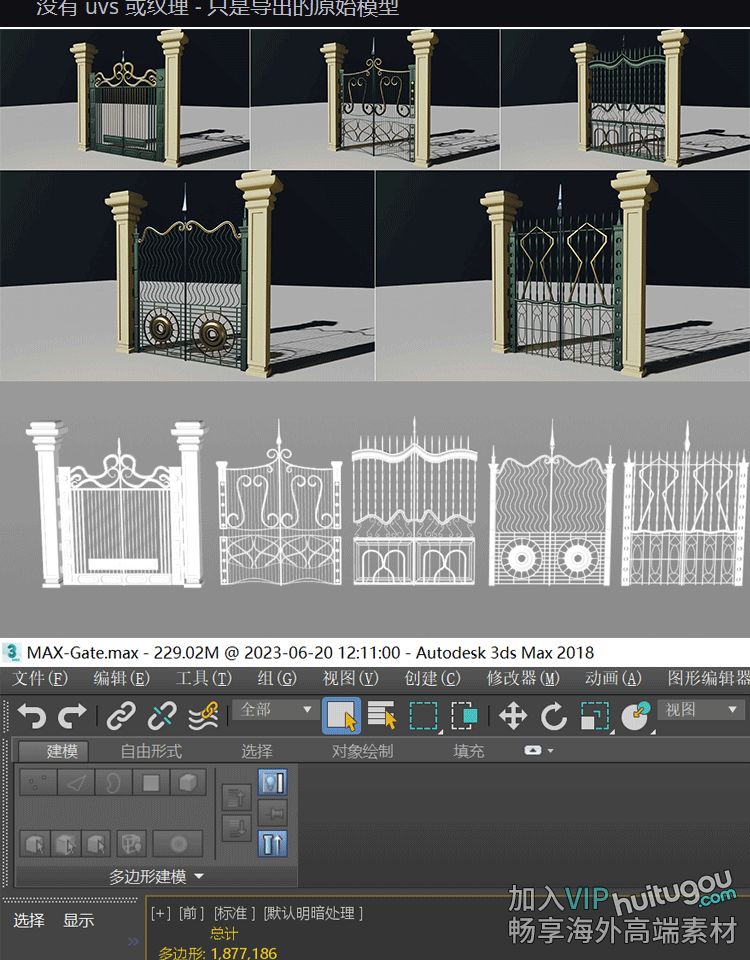Viewport: 750px width, 960px height.
Task: Switch to the 自由形式 ribbon tab
Action: click(151, 751)
